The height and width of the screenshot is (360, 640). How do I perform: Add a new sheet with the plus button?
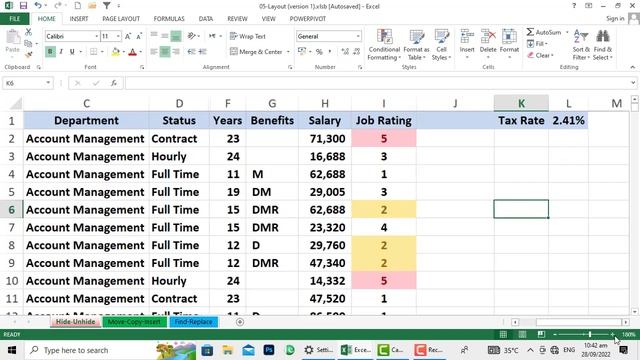(240, 322)
